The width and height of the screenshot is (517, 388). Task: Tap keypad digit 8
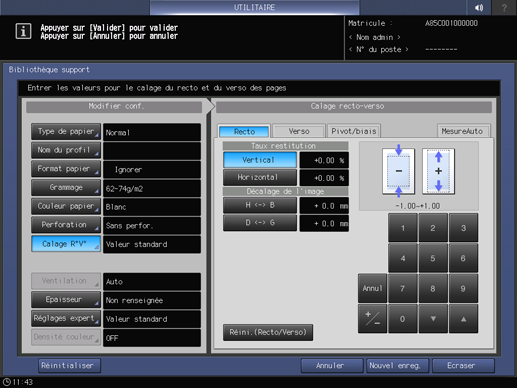point(433,288)
